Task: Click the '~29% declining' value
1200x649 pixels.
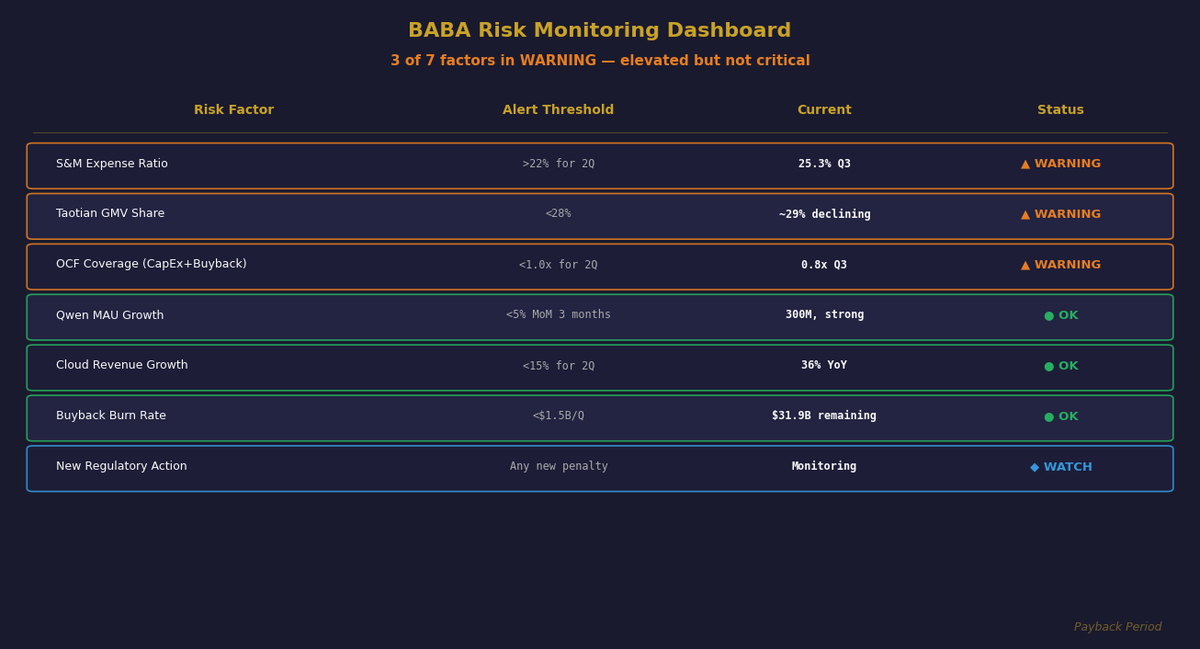Action: pyautogui.click(x=824, y=214)
